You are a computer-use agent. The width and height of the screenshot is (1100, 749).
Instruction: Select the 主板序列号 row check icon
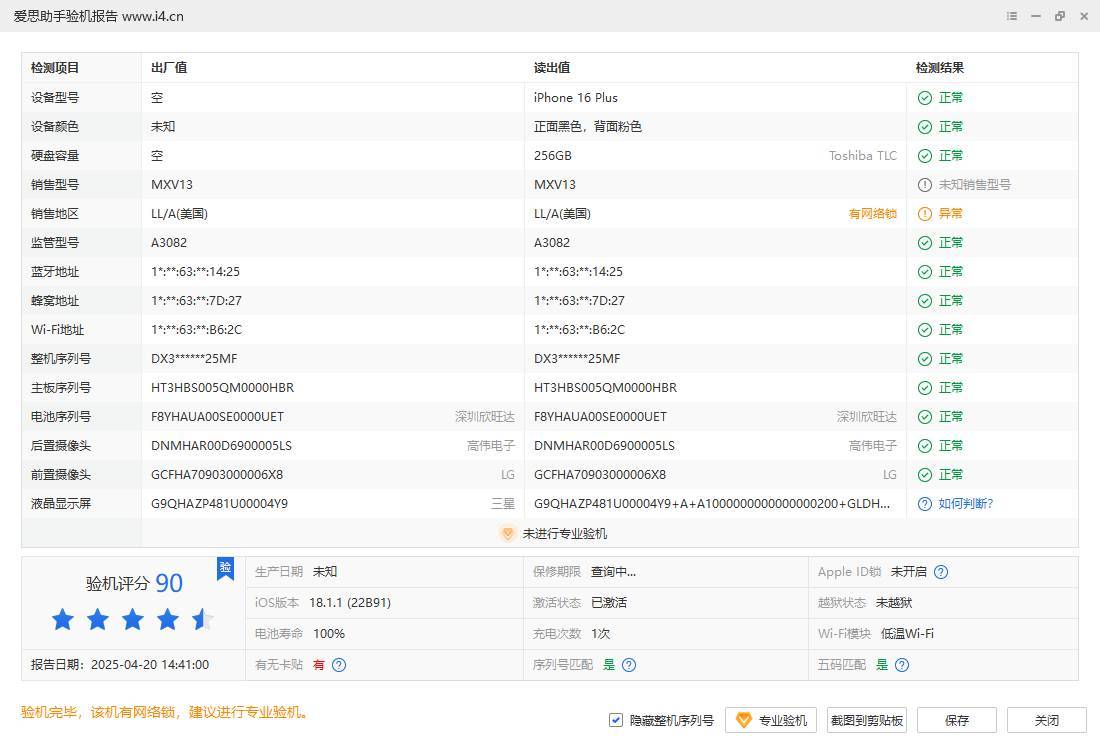tap(925, 388)
